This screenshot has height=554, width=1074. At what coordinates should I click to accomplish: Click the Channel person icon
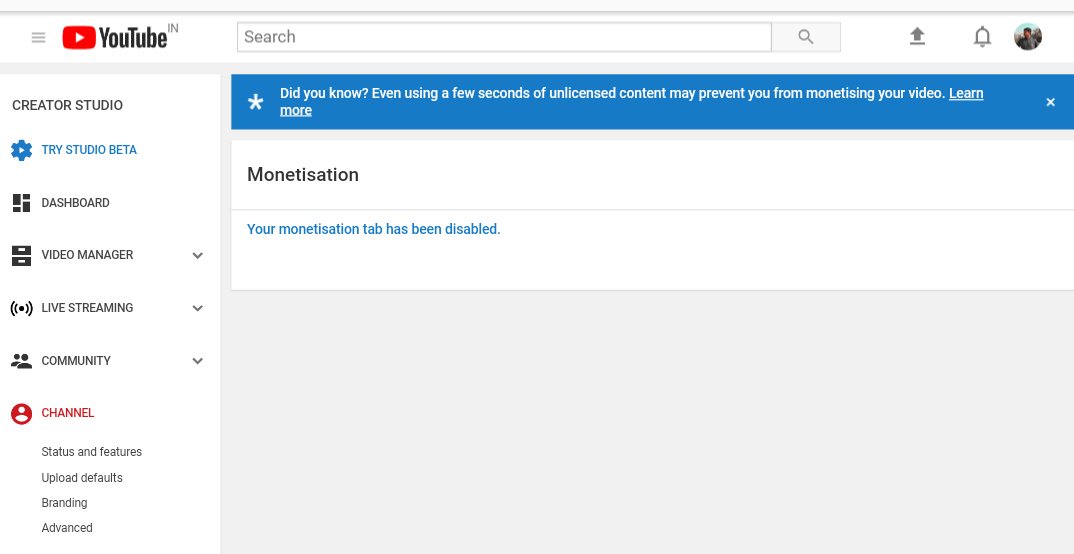pos(21,414)
